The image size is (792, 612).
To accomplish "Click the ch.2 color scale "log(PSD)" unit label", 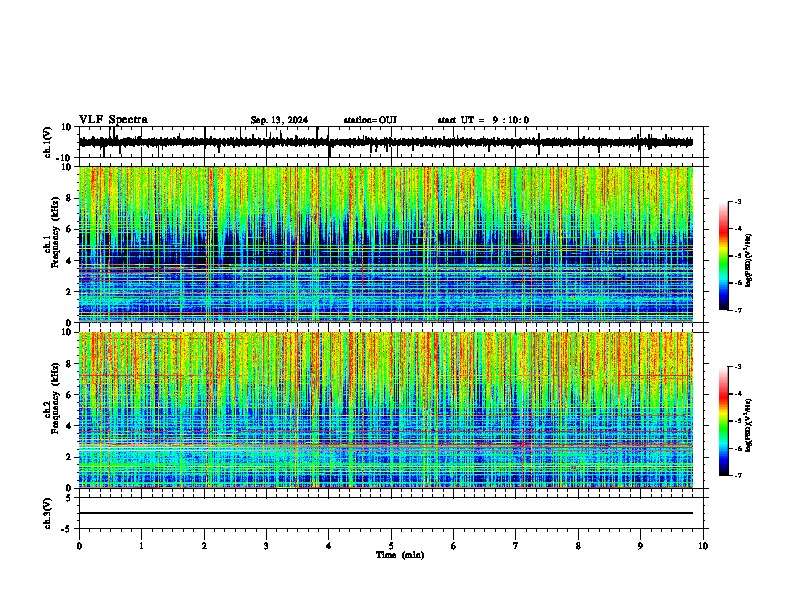I will (748, 426).
